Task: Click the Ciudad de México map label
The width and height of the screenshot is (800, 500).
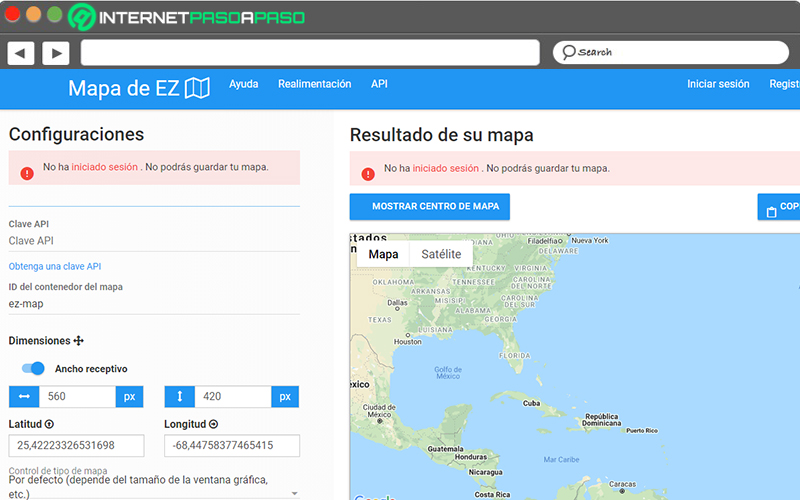Action: [x=379, y=411]
